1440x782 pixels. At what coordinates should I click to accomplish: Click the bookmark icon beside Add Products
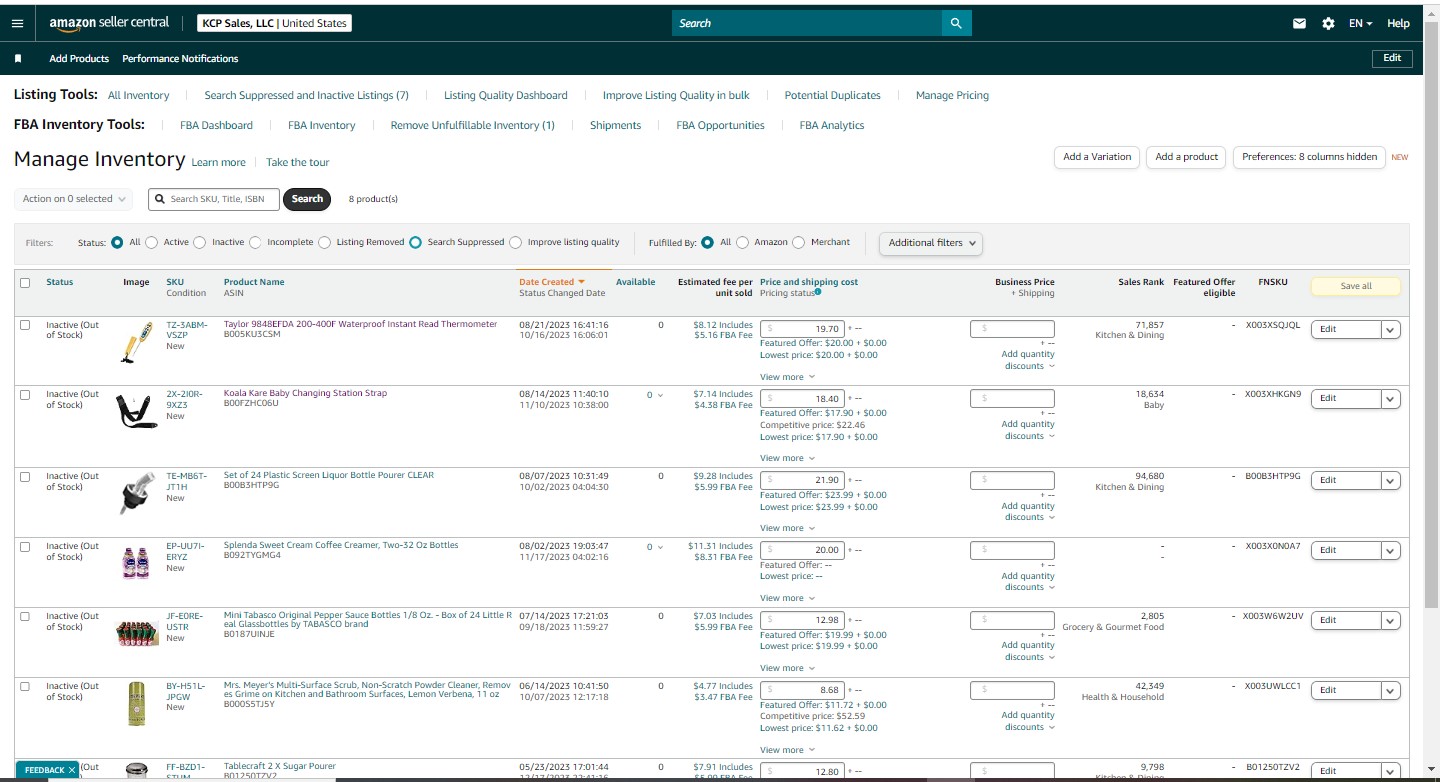pos(18,58)
